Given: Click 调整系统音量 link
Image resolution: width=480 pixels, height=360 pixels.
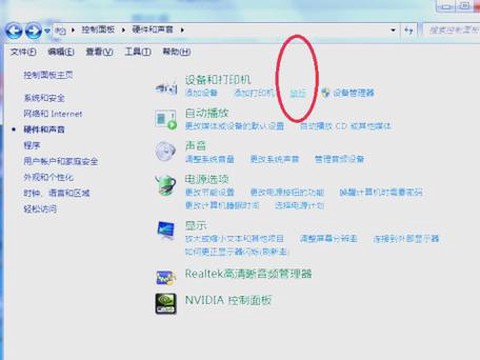Looking at the screenshot, I should pos(210,159).
